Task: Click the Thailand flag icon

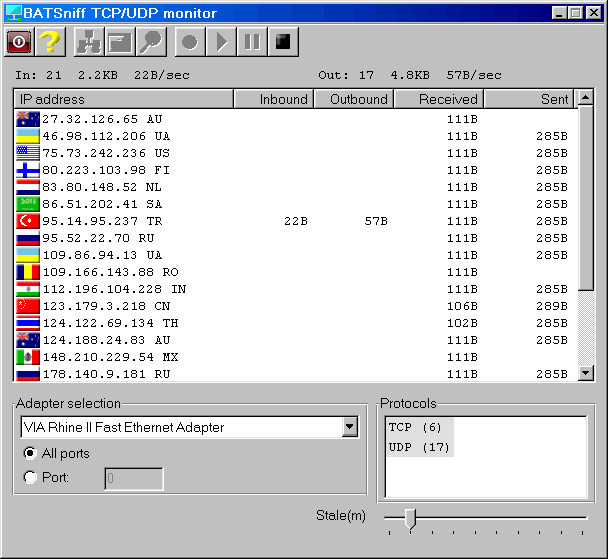Action: tap(28, 323)
